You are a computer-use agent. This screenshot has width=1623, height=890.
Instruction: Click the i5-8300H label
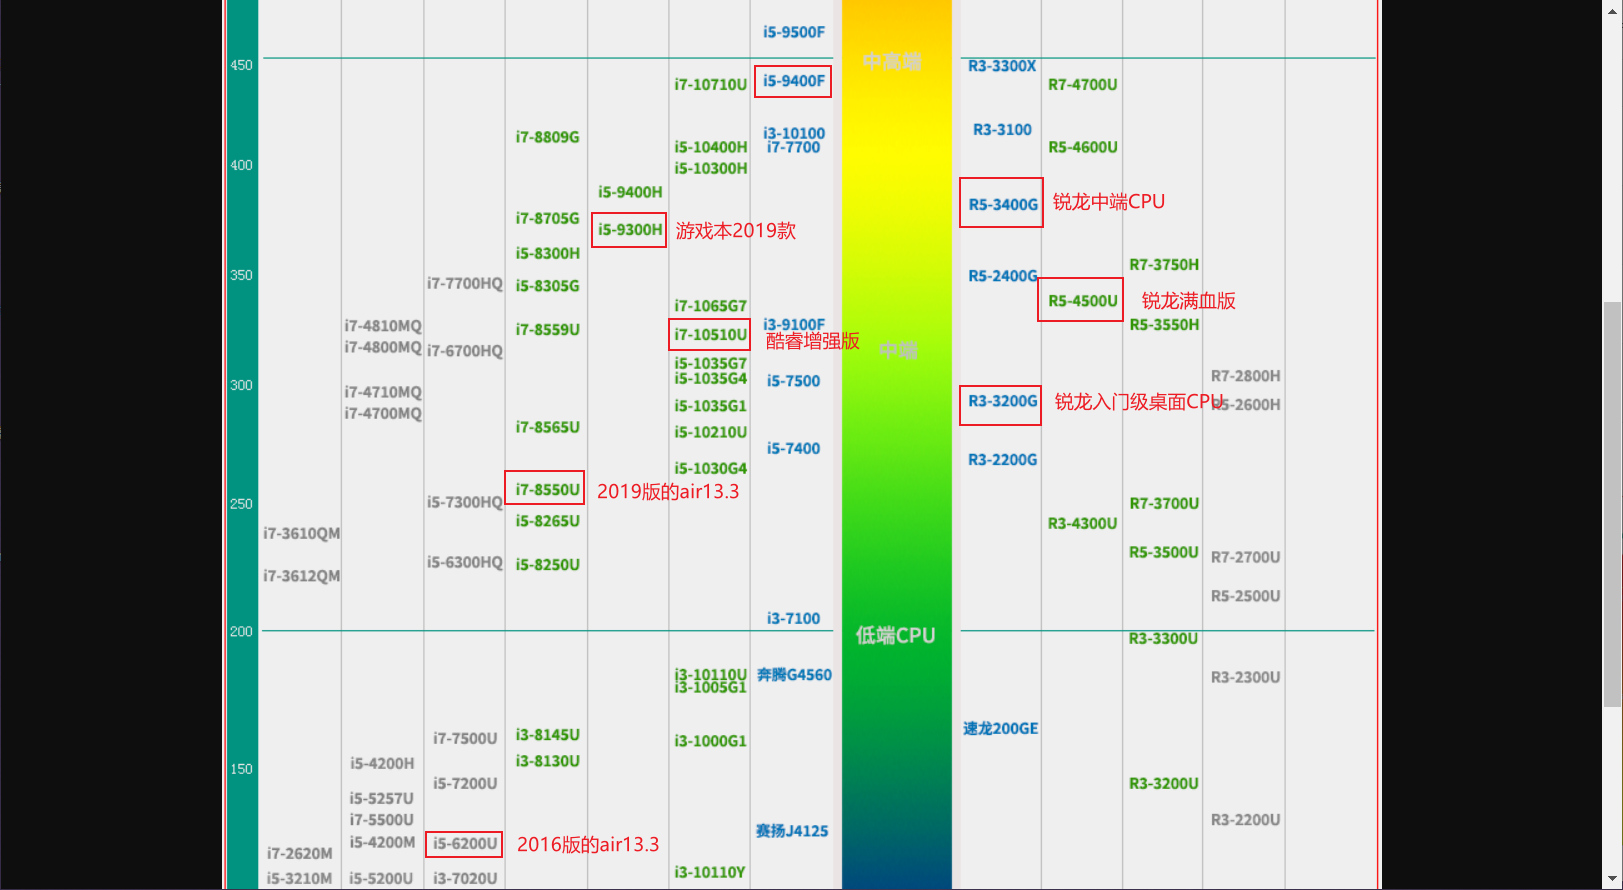pyautogui.click(x=547, y=253)
